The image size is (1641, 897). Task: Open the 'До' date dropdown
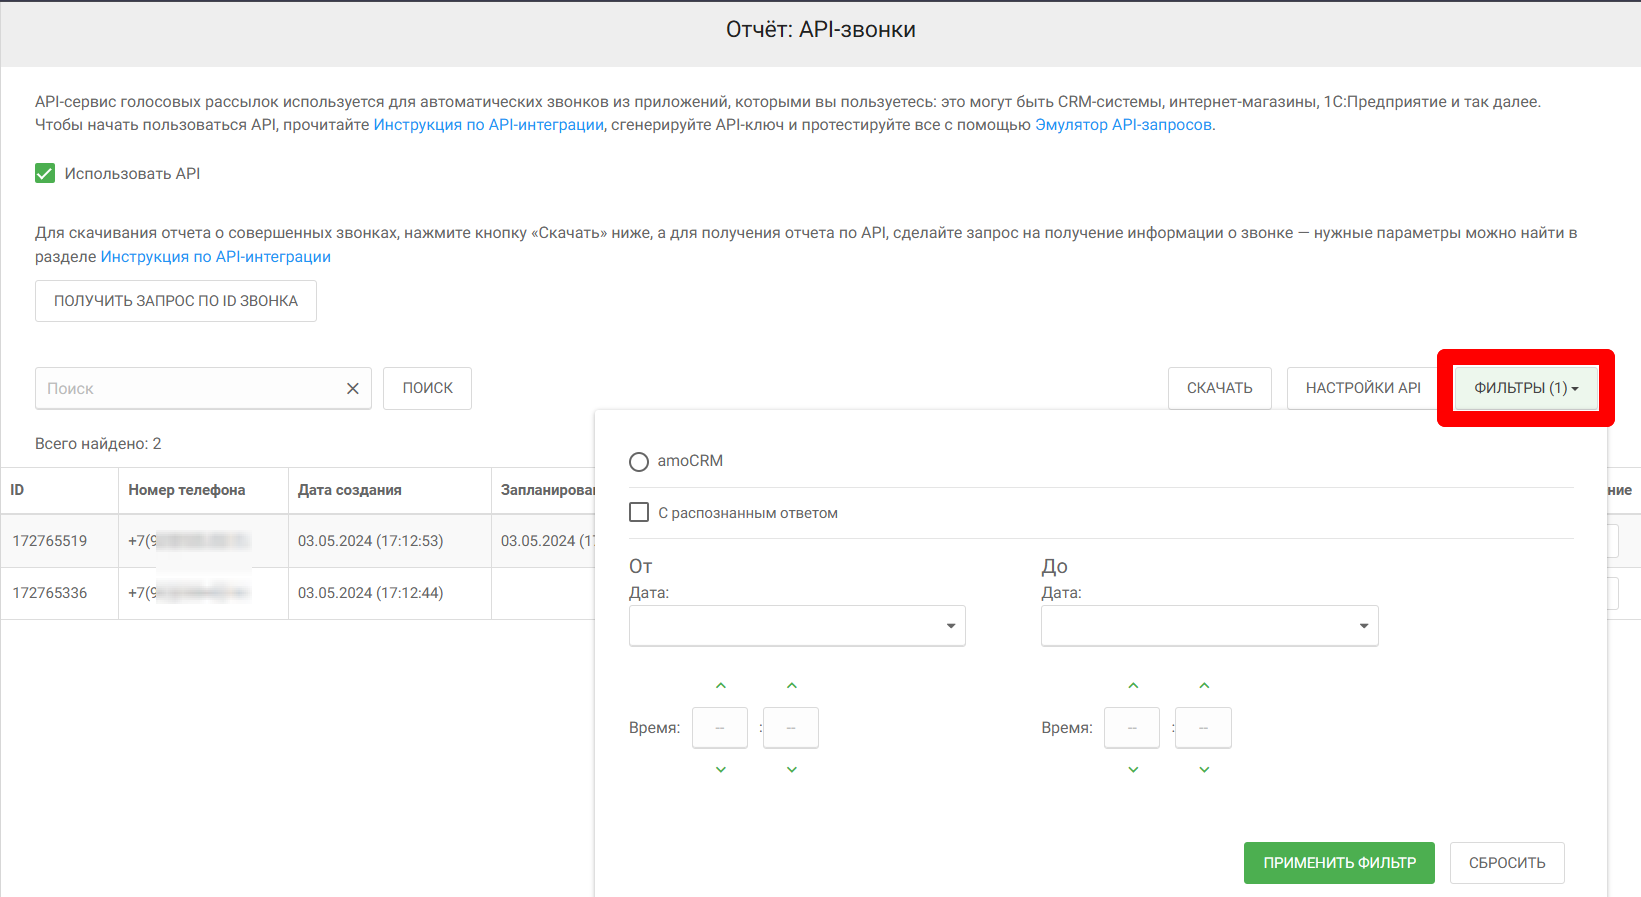1209,626
